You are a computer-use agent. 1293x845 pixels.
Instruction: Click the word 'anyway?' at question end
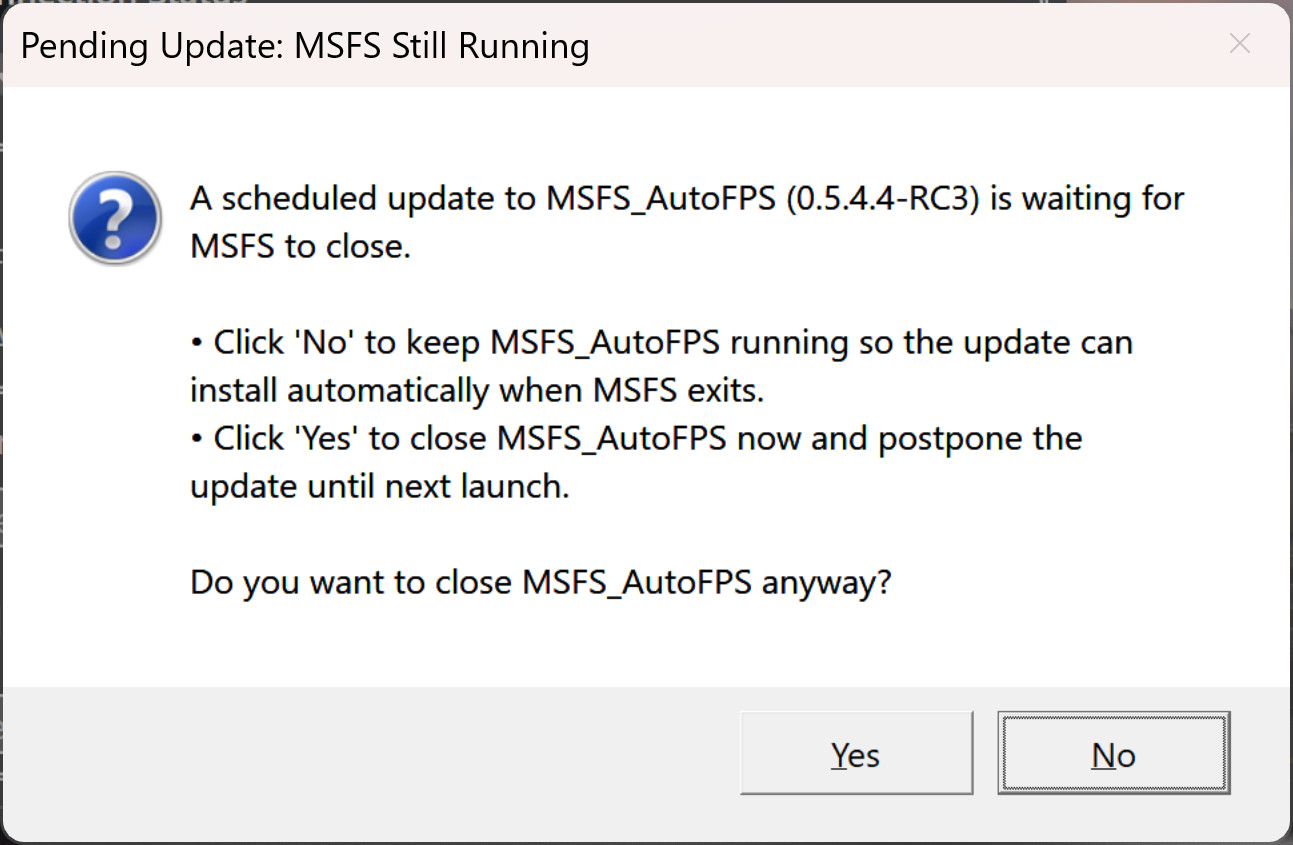(x=826, y=583)
